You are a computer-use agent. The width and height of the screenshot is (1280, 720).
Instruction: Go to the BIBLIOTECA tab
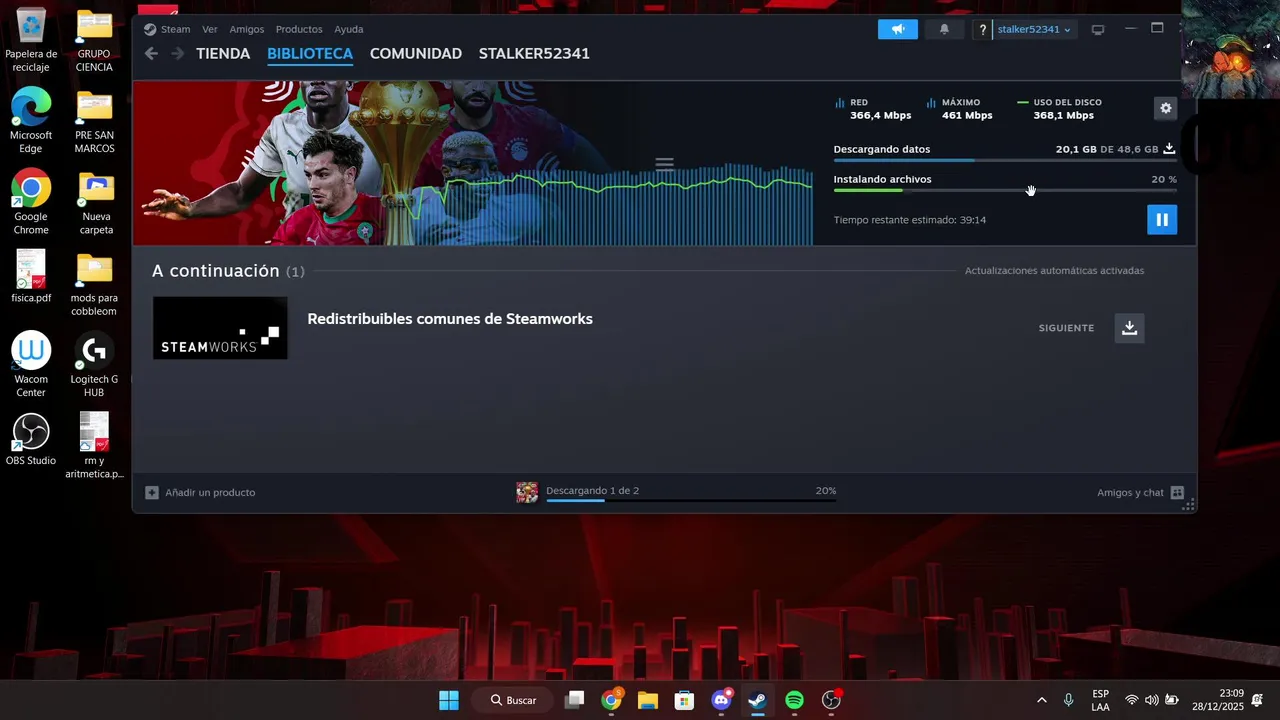point(310,54)
